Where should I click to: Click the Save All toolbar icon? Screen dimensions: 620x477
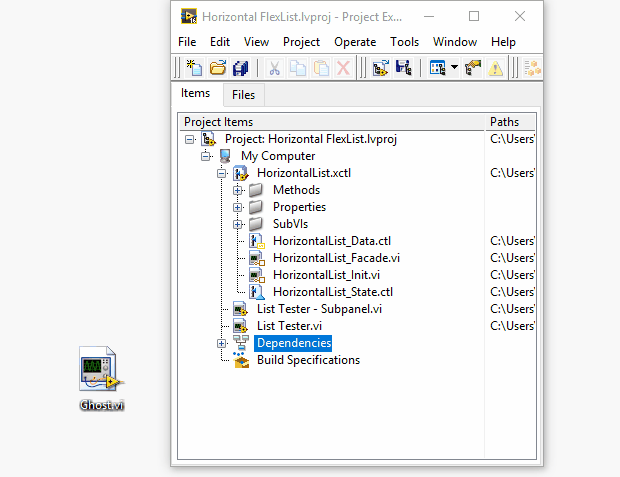click(240, 68)
